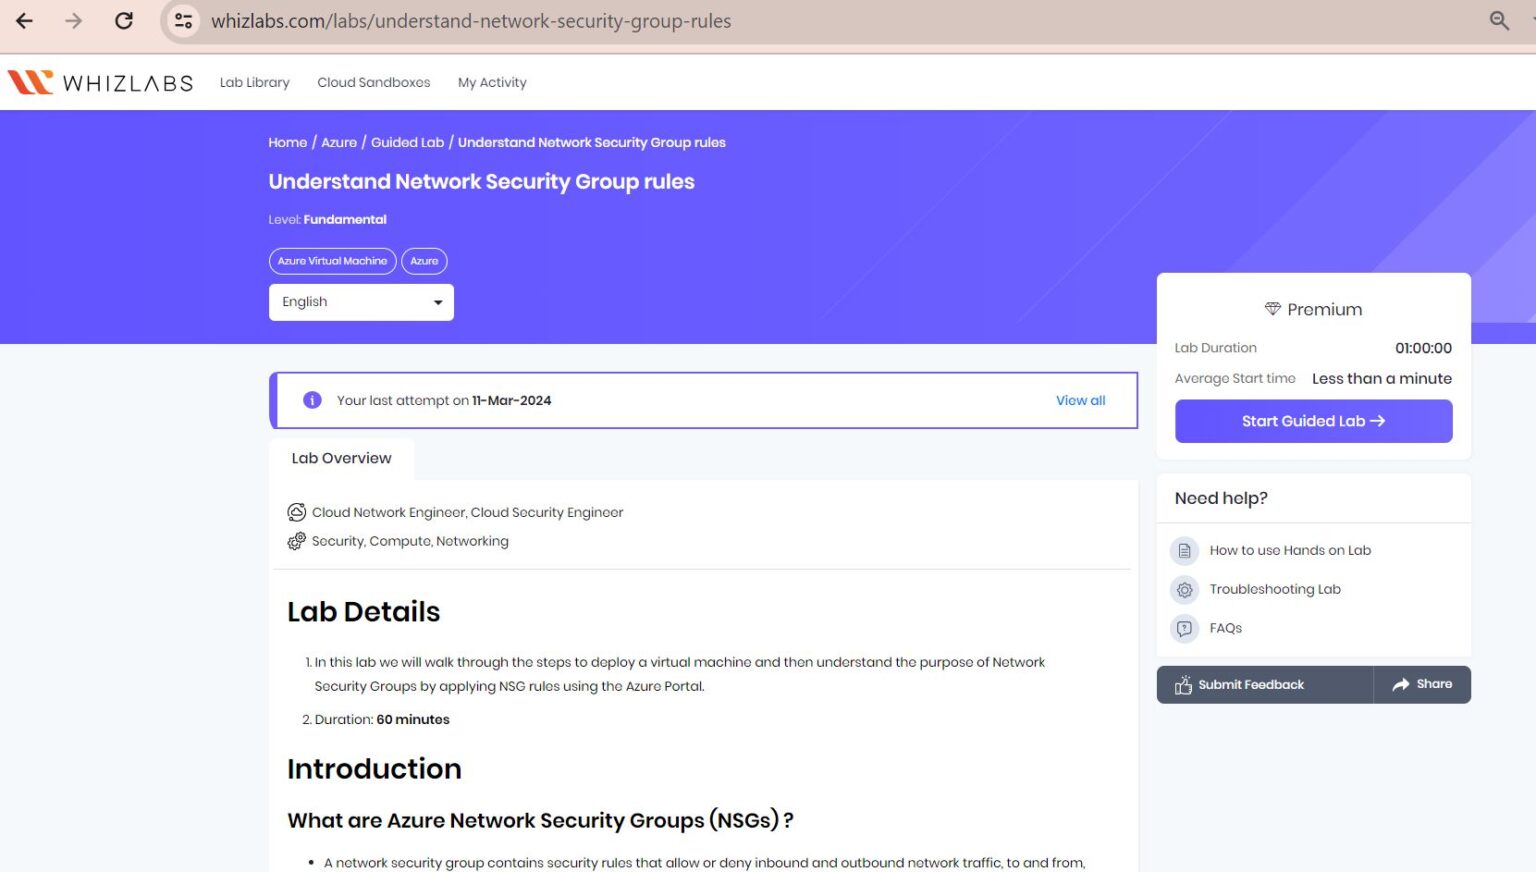Open the My Activity menu item
The height and width of the screenshot is (872, 1536).
coord(492,82)
